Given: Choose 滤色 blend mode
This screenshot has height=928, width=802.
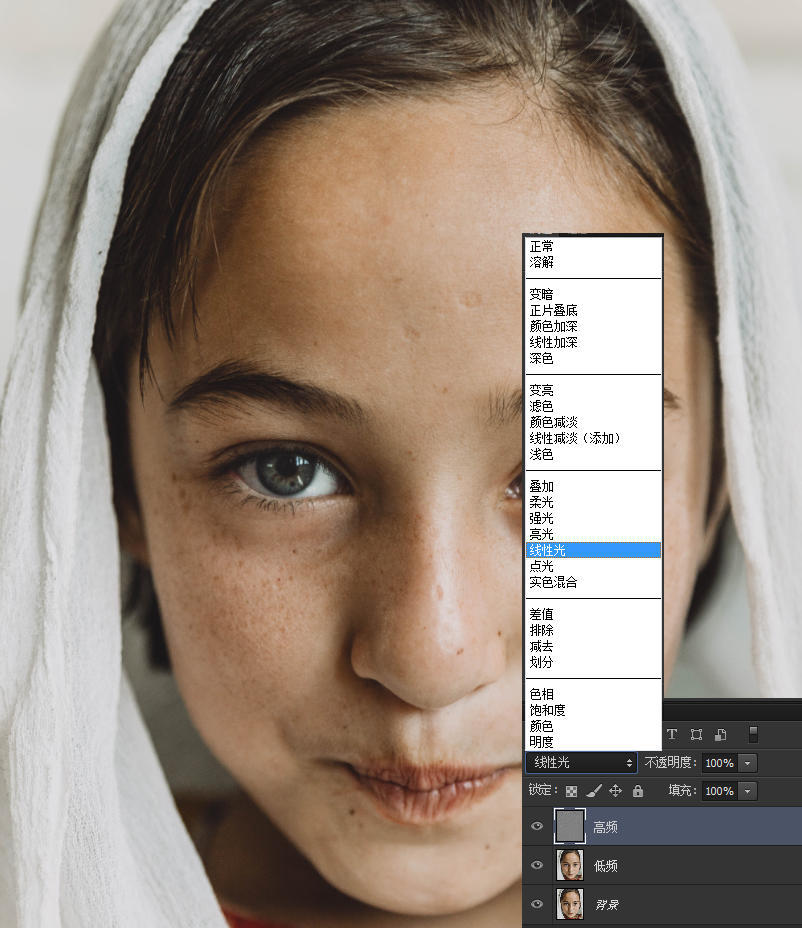Looking at the screenshot, I should [593, 406].
